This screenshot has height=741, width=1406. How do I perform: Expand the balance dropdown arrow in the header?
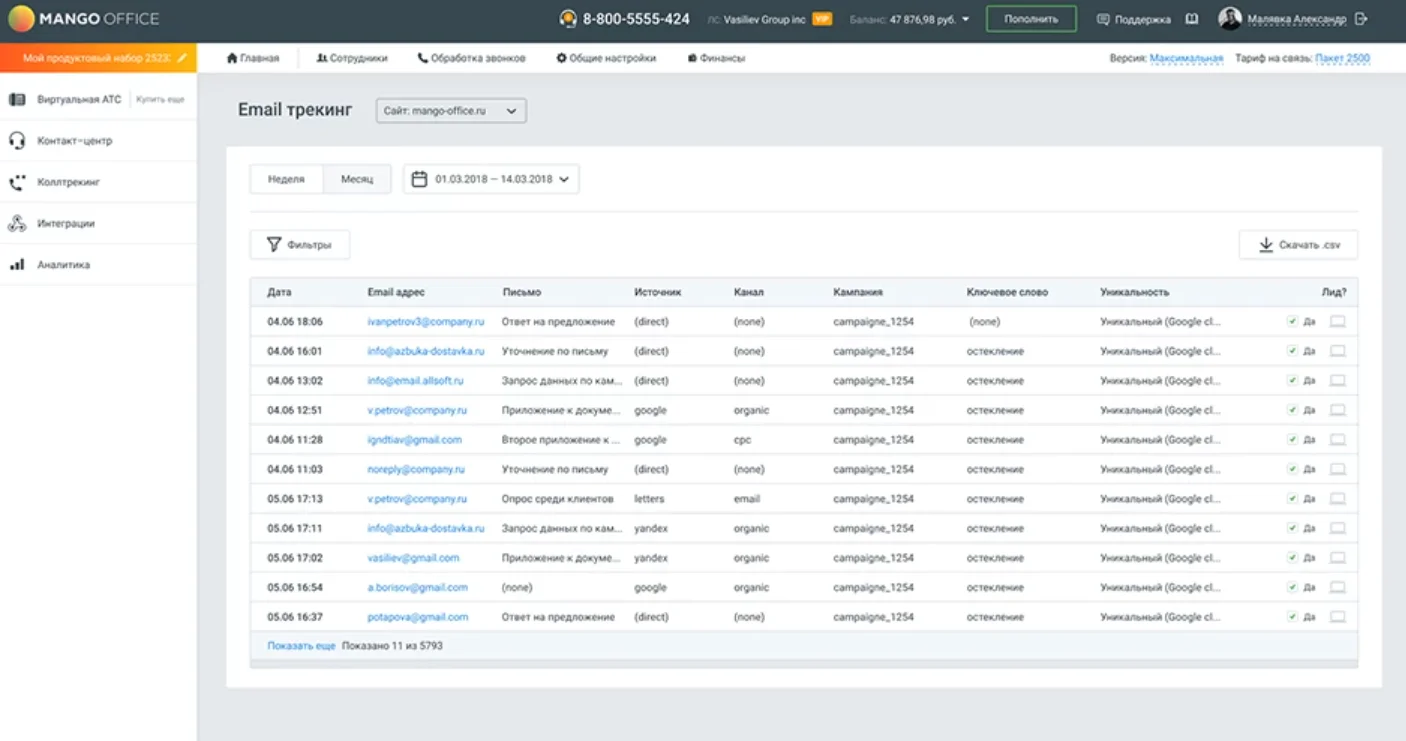pos(965,19)
